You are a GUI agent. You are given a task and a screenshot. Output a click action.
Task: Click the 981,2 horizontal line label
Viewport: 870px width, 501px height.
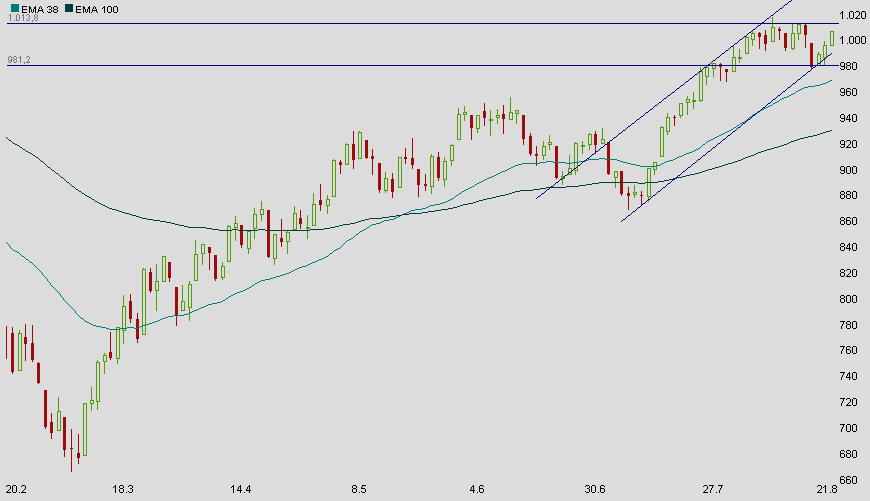(x=19, y=60)
